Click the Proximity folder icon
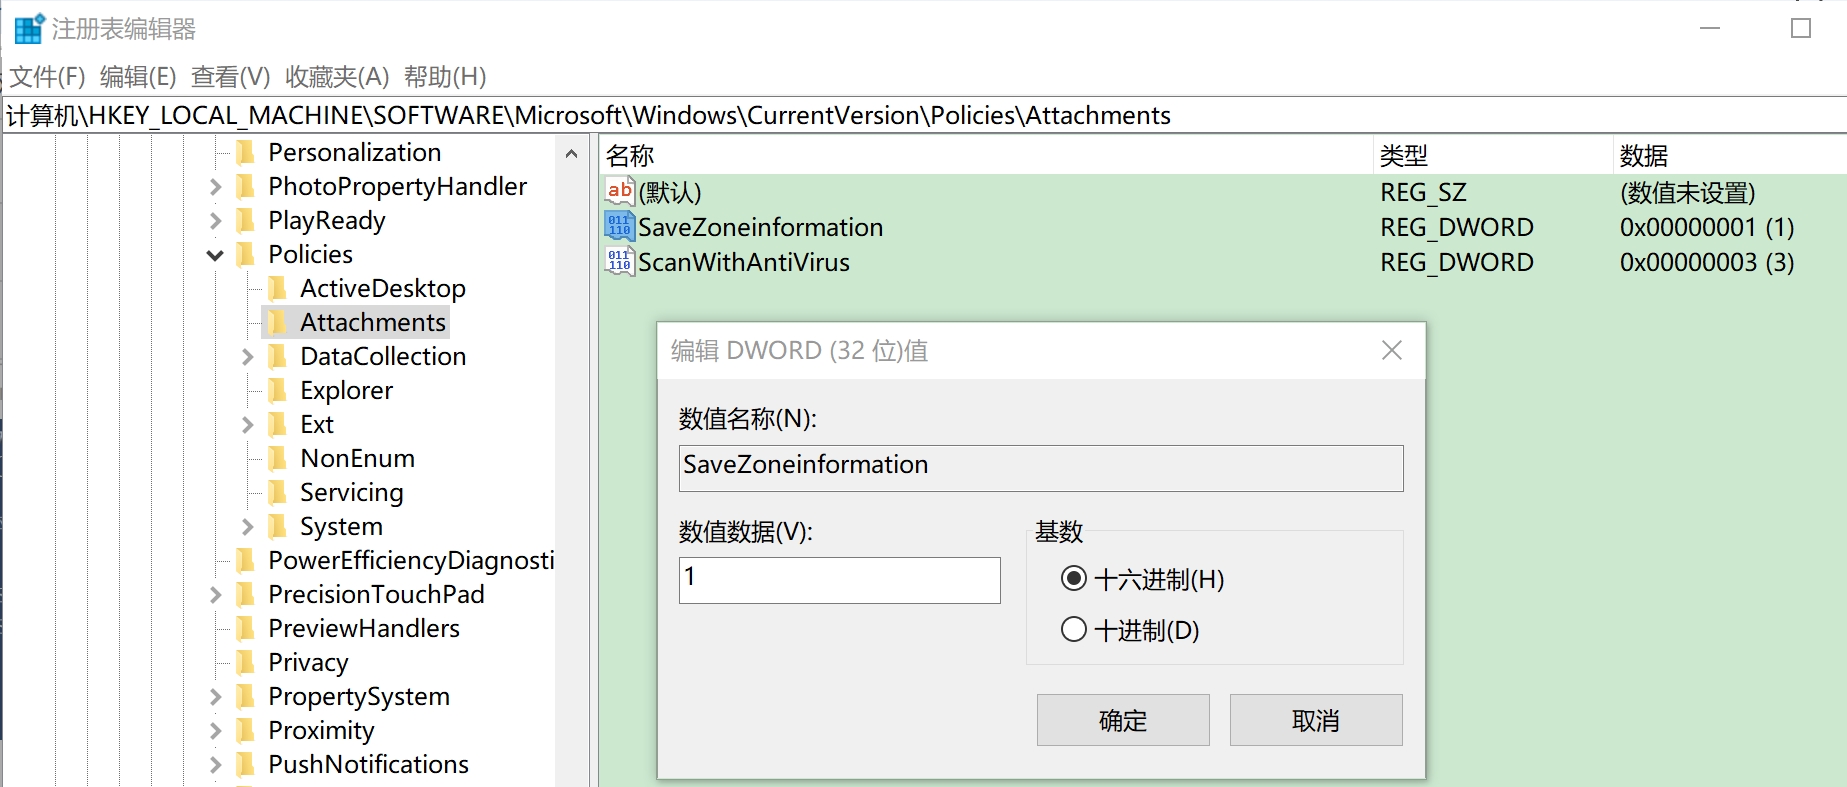Image resolution: width=1847 pixels, height=787 pixels. coord(245,731)
